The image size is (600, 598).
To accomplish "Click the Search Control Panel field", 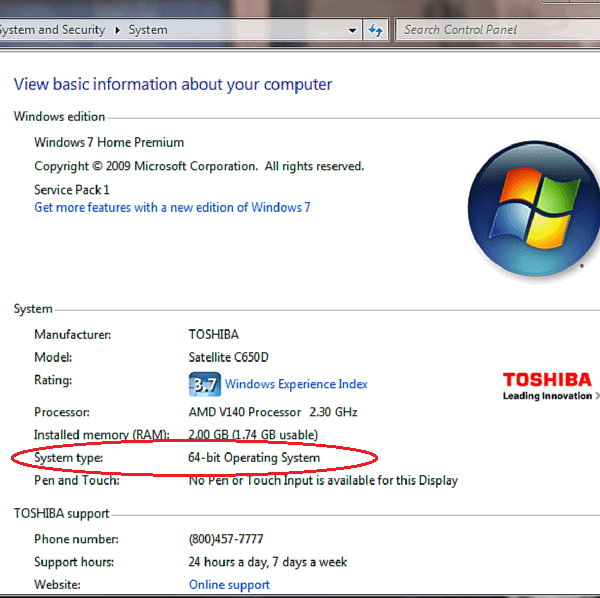I will coord(497,30).
